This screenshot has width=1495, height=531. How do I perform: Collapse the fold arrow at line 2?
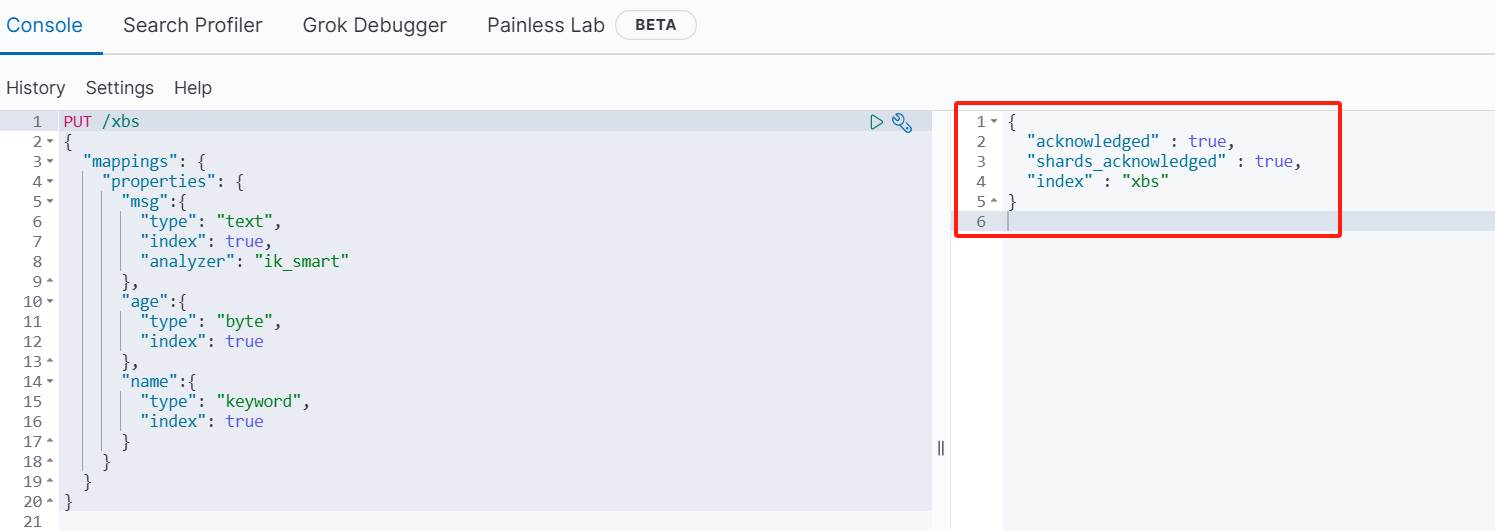click(50, 142)
